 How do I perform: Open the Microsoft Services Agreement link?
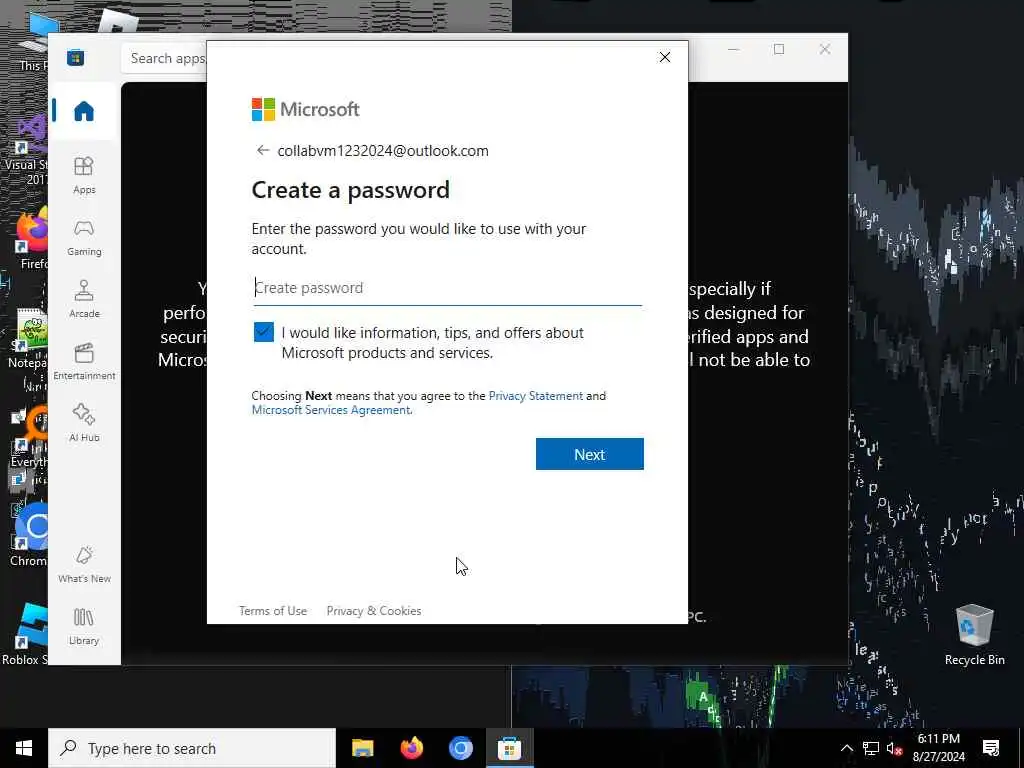331,410
